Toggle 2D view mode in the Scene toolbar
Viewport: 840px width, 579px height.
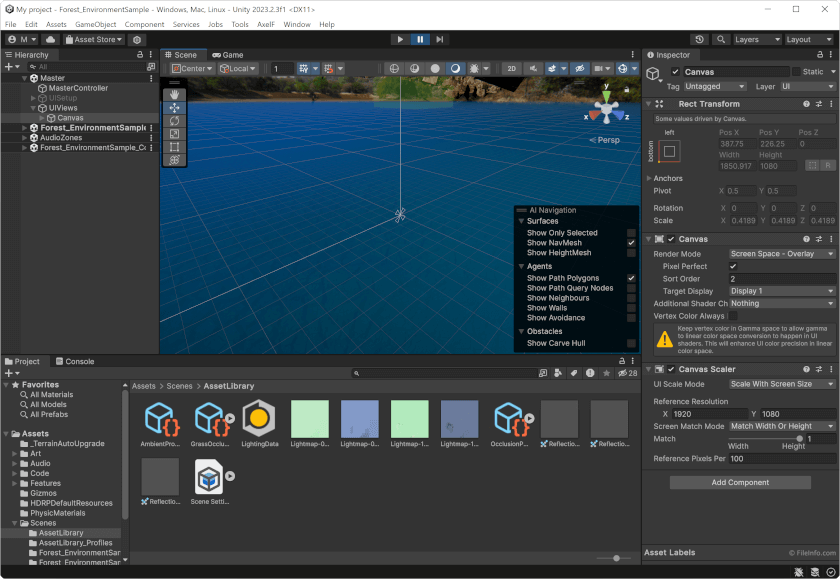tap(511, 68)
